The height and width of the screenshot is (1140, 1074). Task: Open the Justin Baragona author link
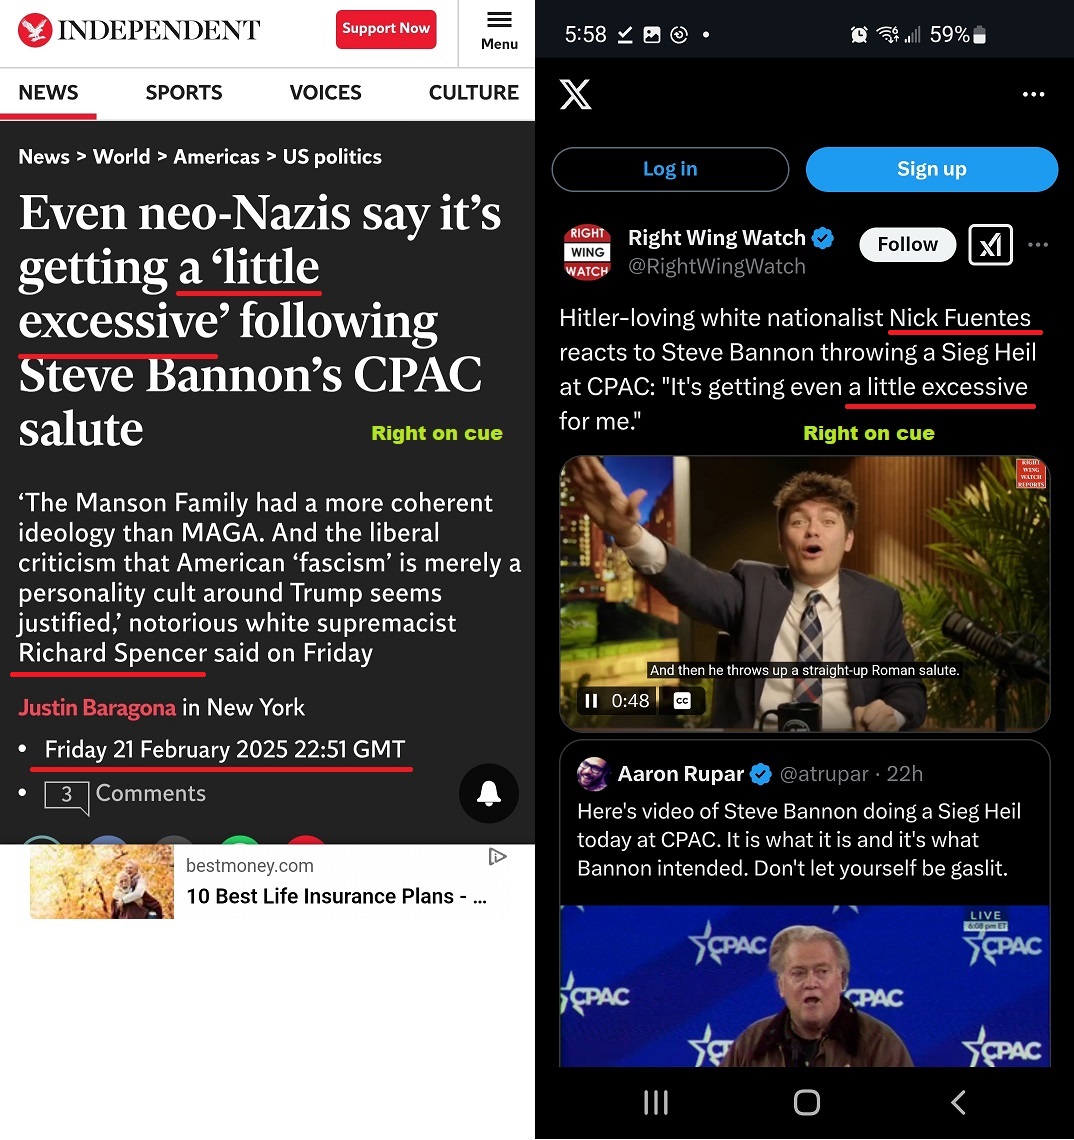click(97, 707)
